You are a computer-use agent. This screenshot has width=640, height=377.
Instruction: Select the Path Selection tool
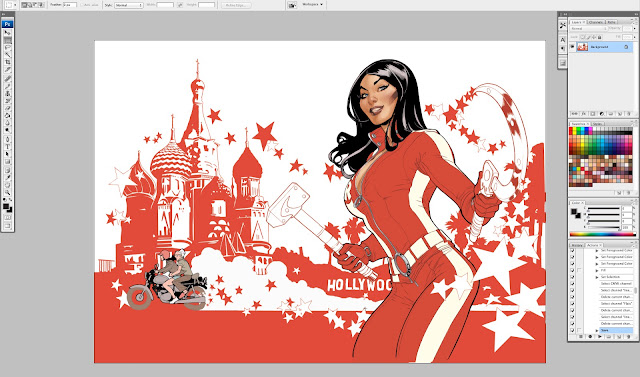tap(8, 154)
